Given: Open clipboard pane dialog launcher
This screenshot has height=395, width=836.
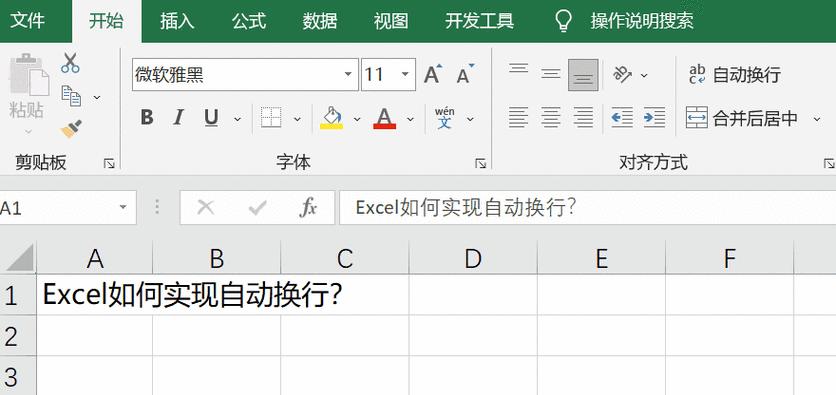Looking at the screenshot, I should click(109, 164).
